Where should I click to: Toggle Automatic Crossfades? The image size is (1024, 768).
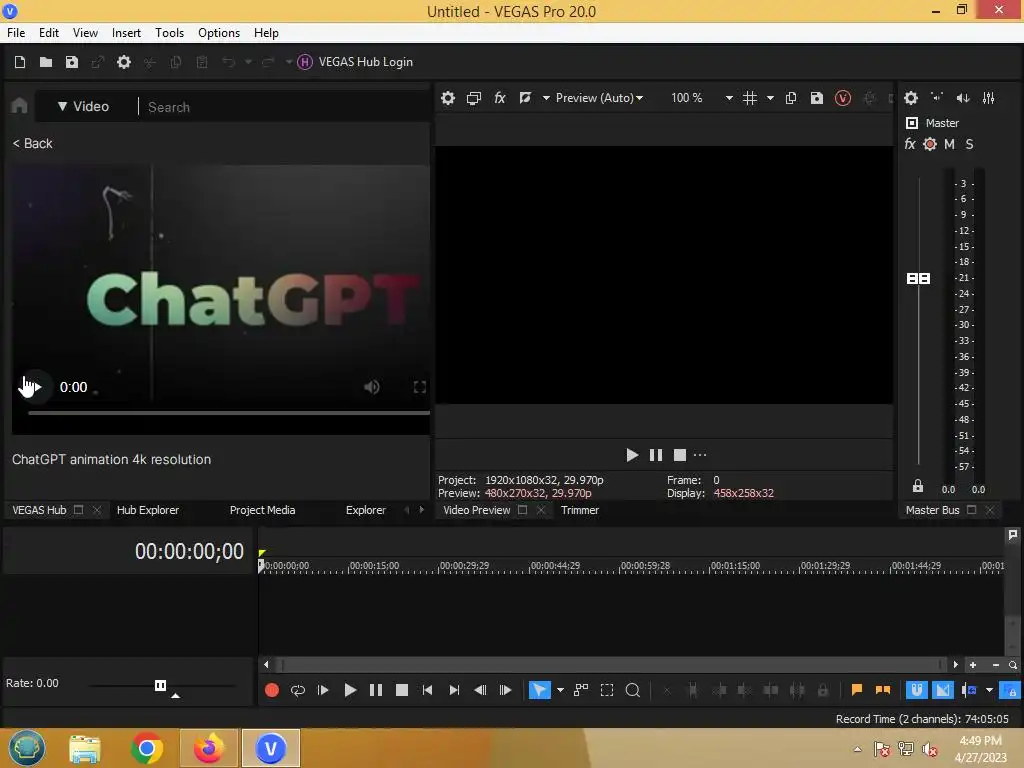[942, 690]
